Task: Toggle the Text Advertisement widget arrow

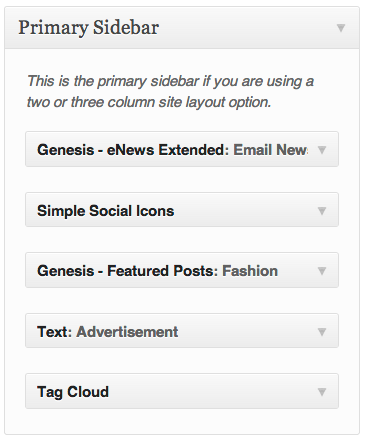Action: (322, 332)
